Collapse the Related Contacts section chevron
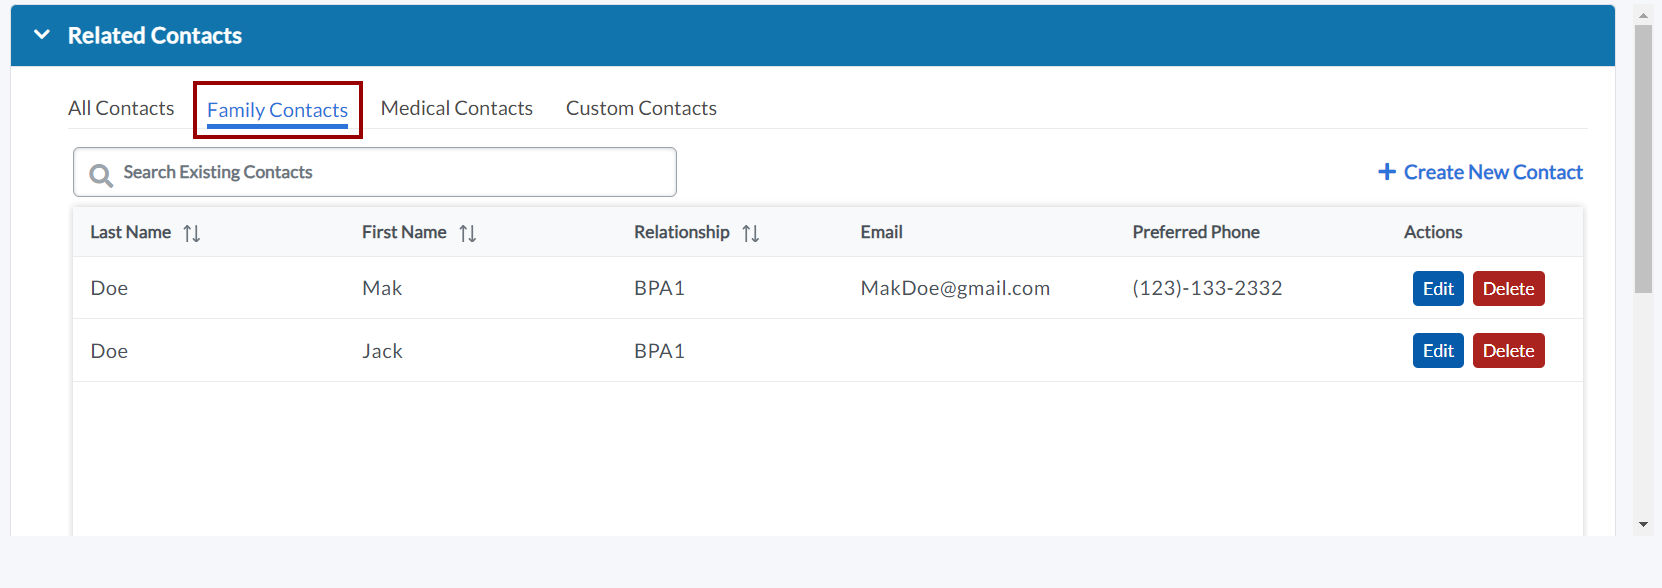Screen dimensions: 1662x588 point(42,35)
